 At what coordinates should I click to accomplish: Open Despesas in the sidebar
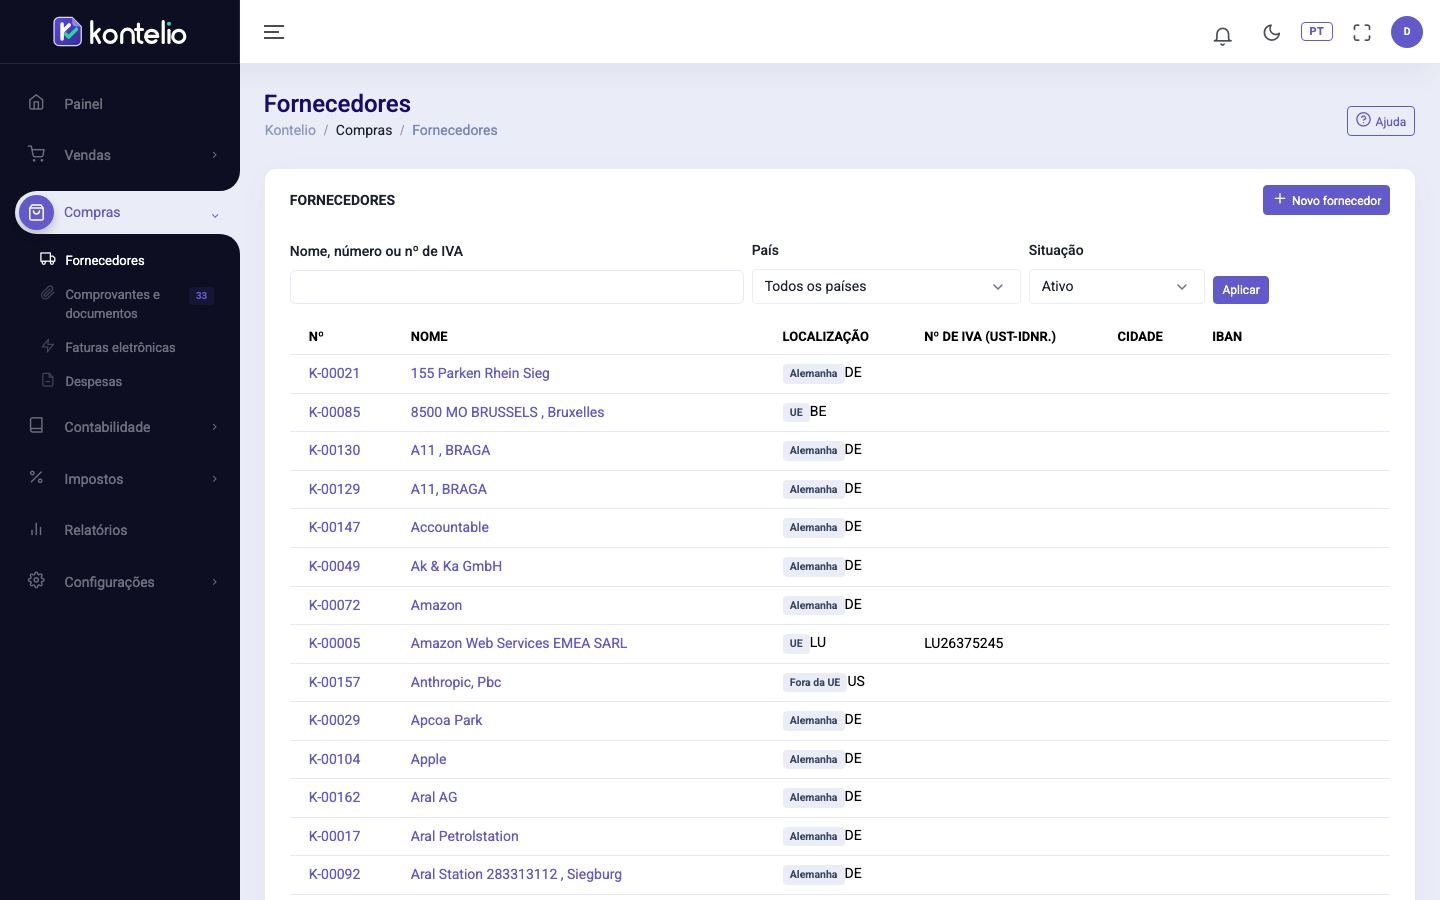point(93,381)
